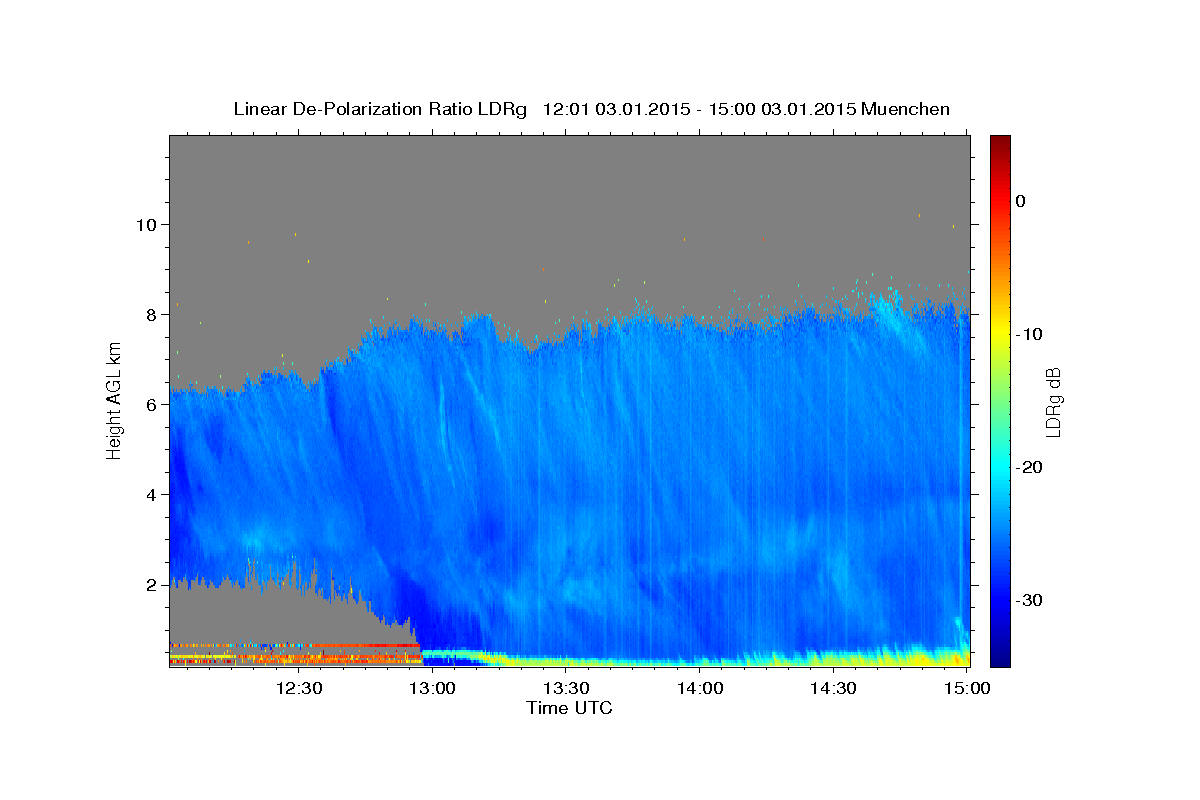Click the colorbar label '0'
Viewport: 1200px width, 800px height.
click(1020, 201)
